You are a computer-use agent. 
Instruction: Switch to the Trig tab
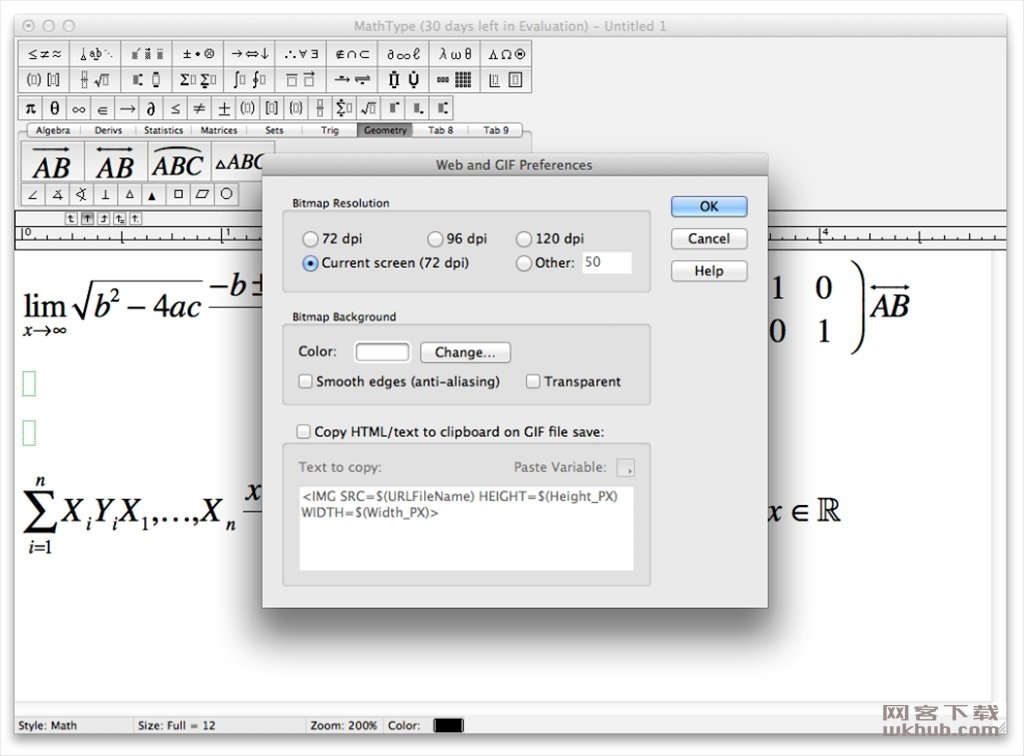pyautogui.click(x=330, y=130)
